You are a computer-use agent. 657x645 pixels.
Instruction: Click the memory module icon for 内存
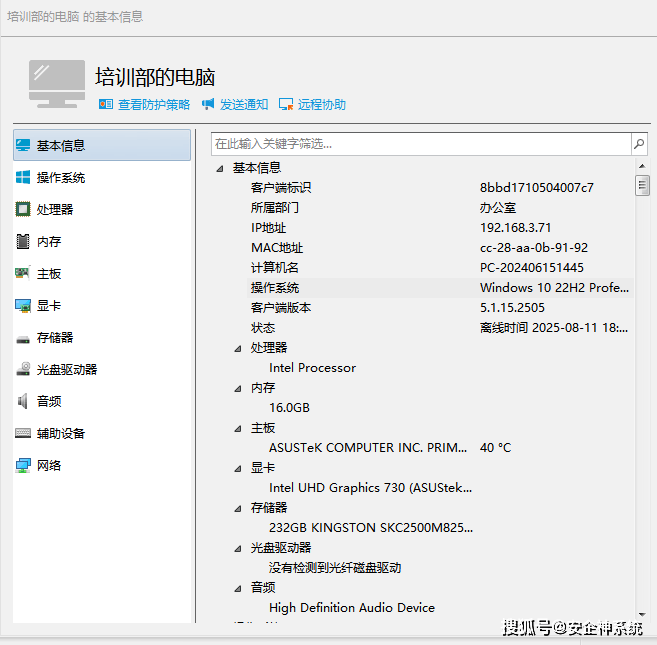click(23, 241)
